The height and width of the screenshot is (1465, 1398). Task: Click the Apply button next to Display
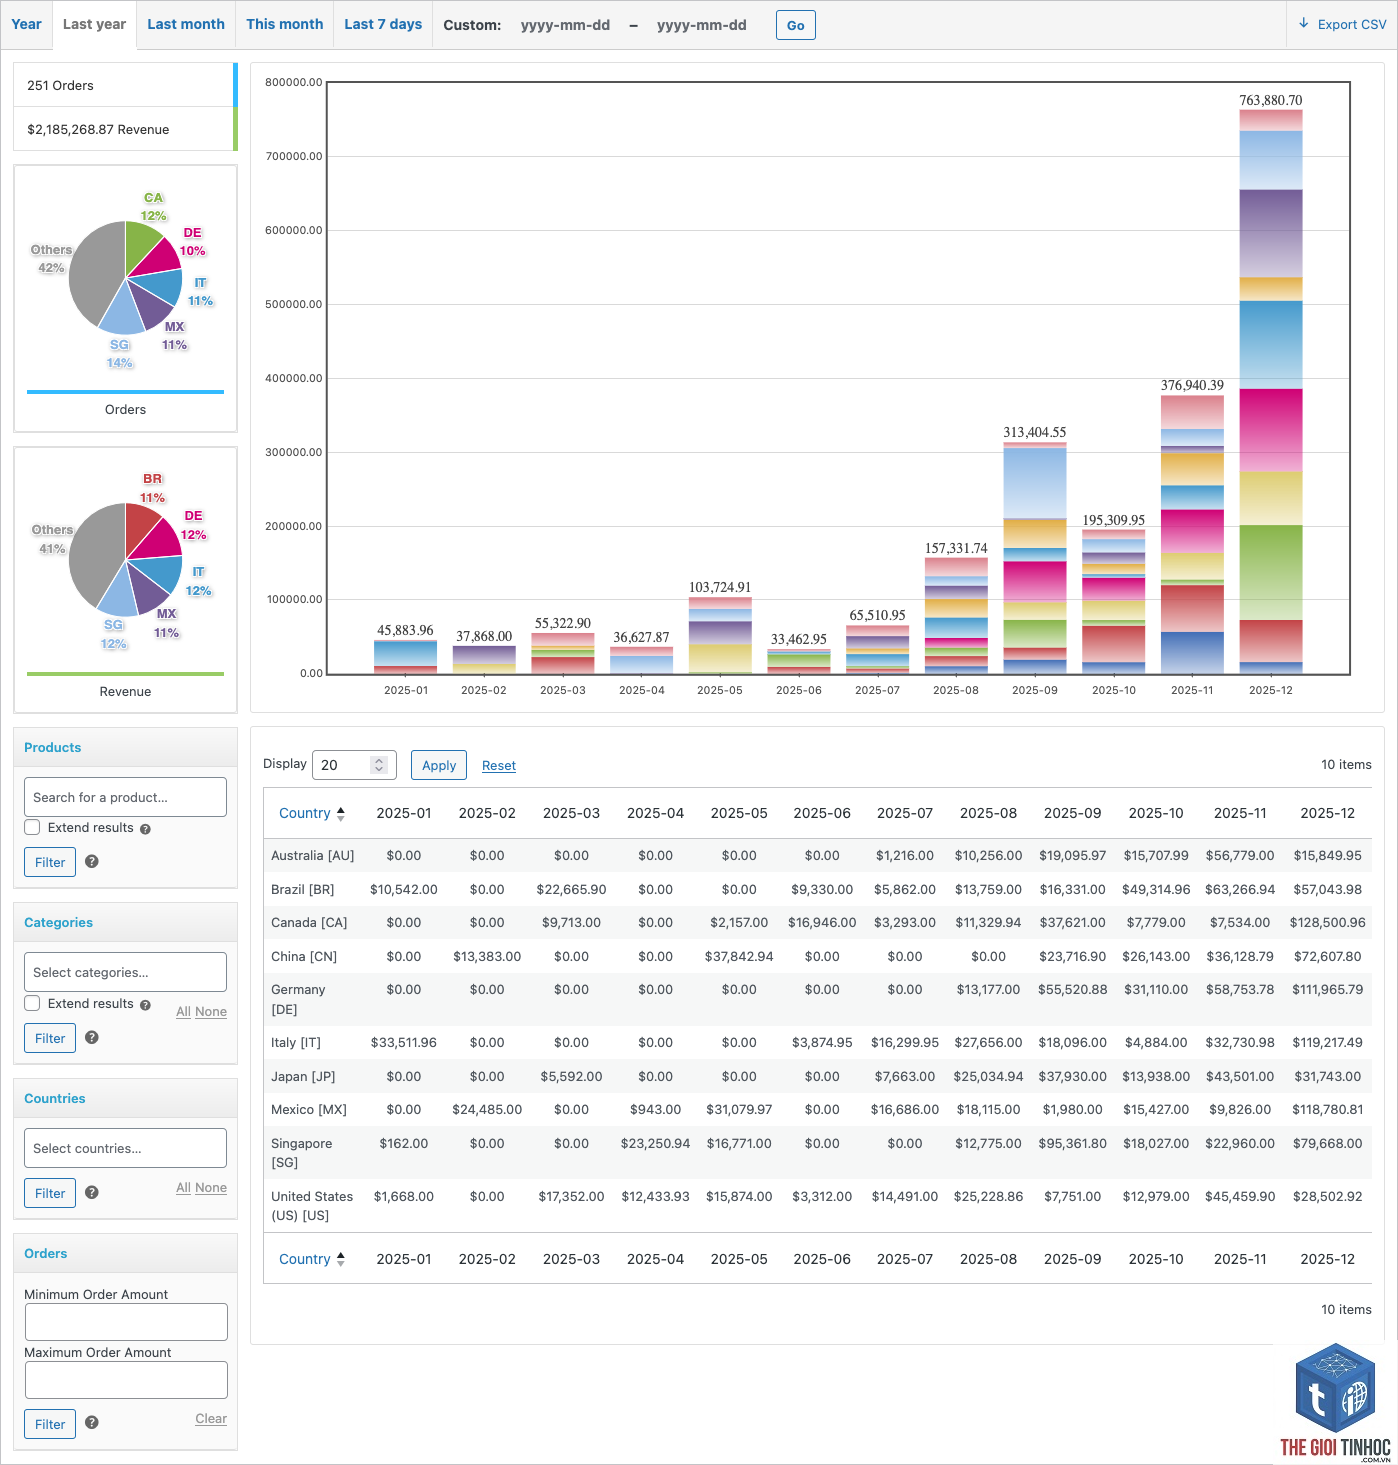click(x=439, y=765)
